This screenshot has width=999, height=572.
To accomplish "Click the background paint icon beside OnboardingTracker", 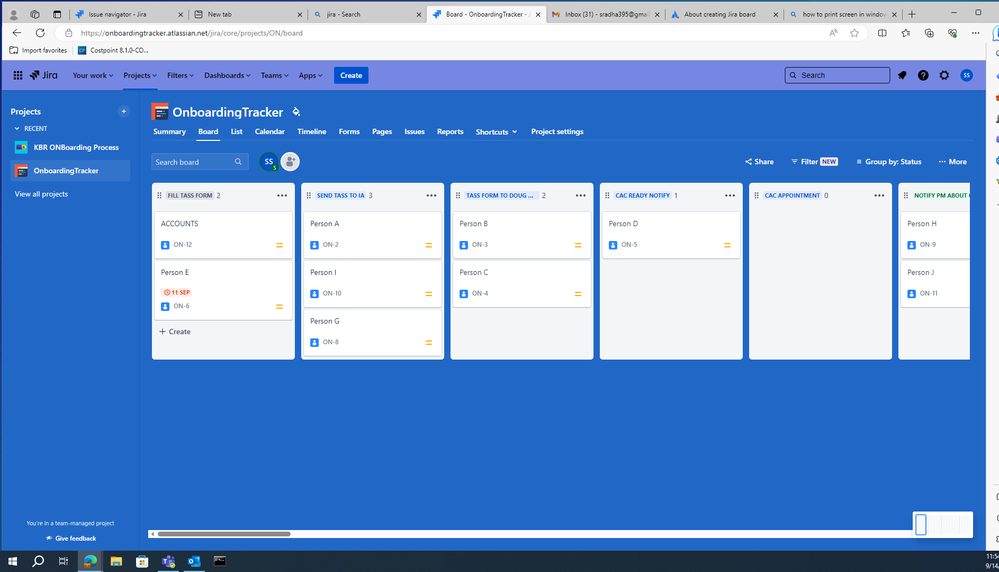I will (296, 112).
